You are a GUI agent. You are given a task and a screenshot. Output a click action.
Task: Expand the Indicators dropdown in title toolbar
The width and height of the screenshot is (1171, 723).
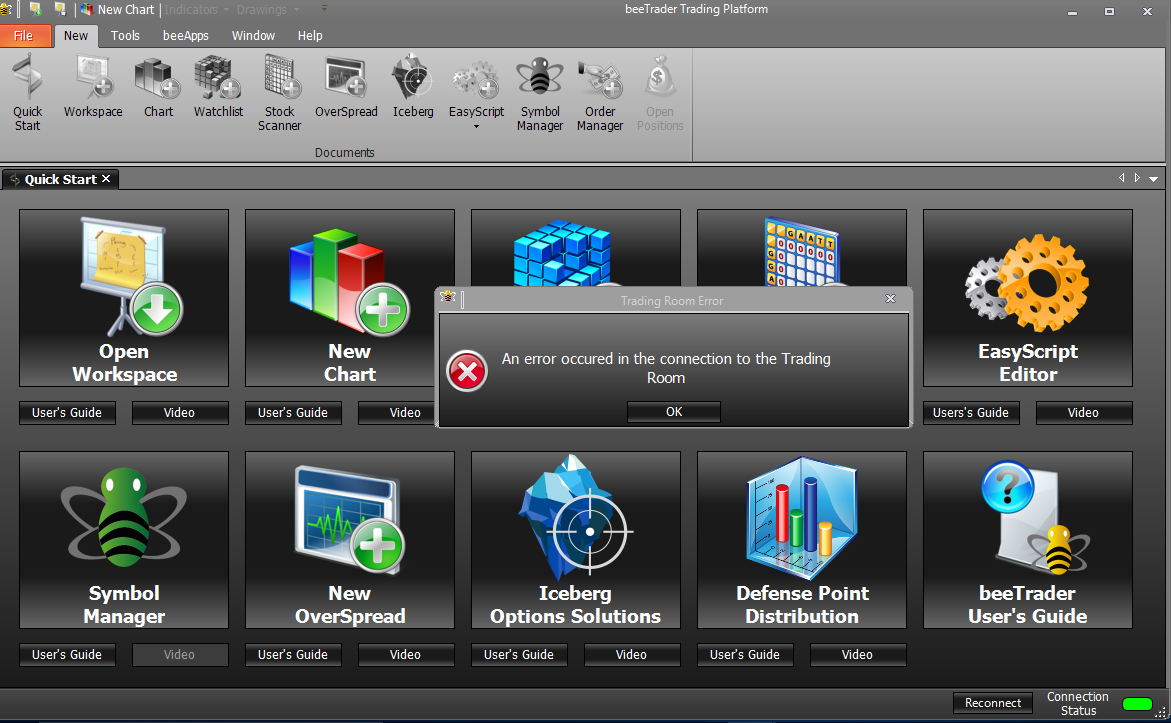click(x=196, y=10)
